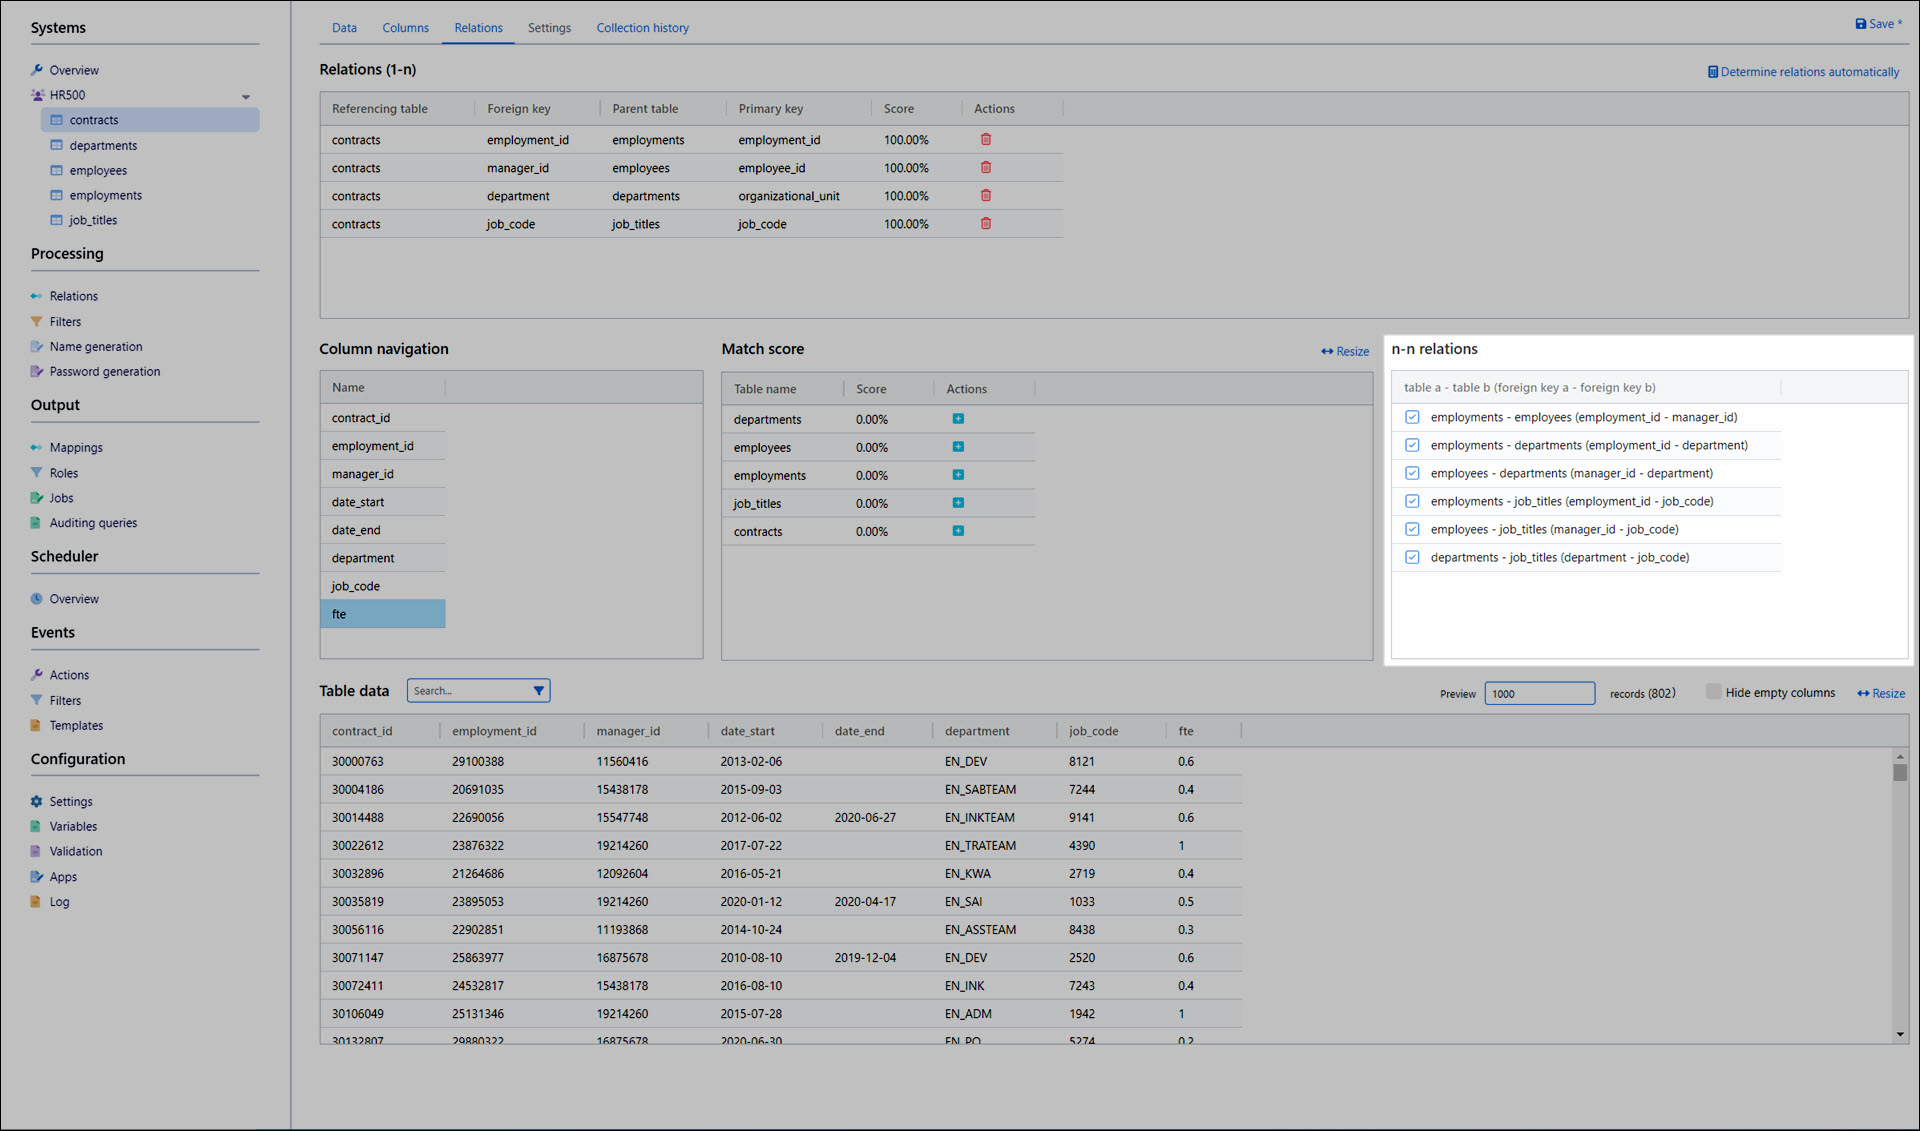Click Resize link next to Match score
Image resolution: width=1920 pixels, height=1131 pixels.
point(1345,351)
